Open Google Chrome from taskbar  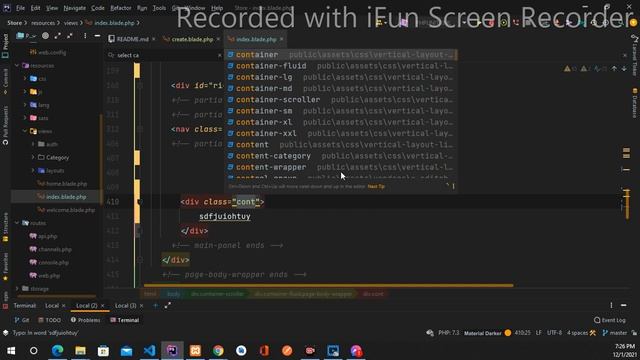click(218, 351)
